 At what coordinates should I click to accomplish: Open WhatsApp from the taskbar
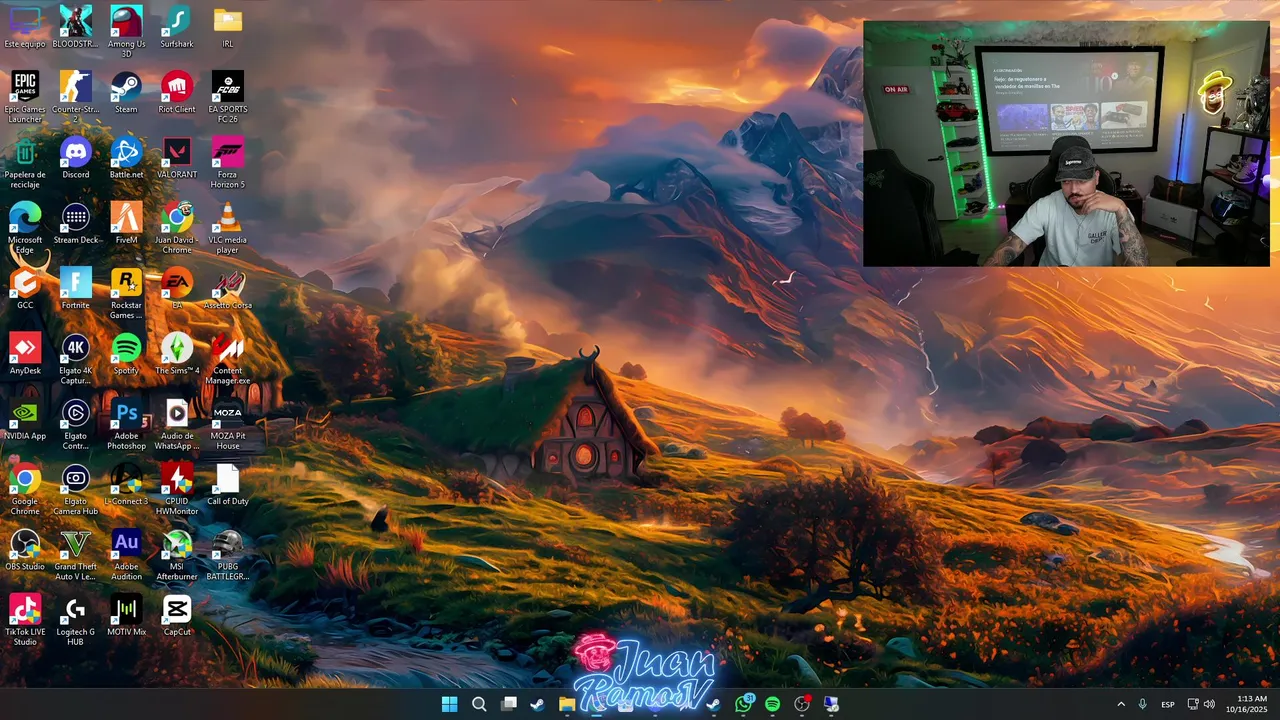743,704
